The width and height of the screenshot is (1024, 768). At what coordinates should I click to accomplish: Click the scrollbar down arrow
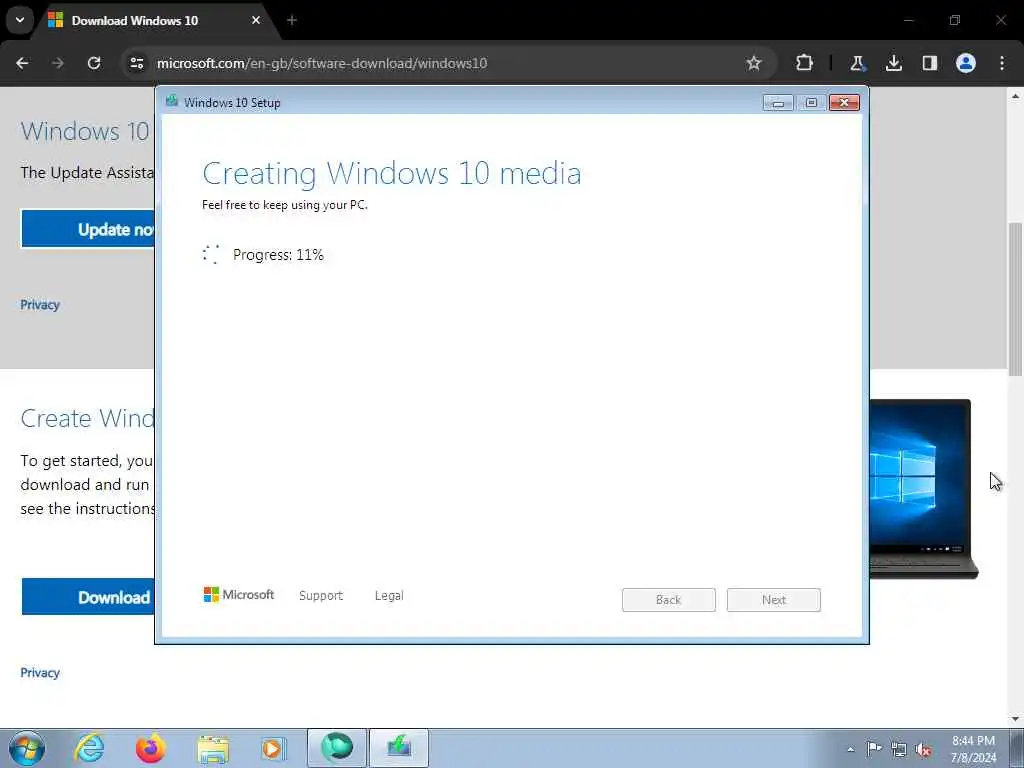point(1015,719)
